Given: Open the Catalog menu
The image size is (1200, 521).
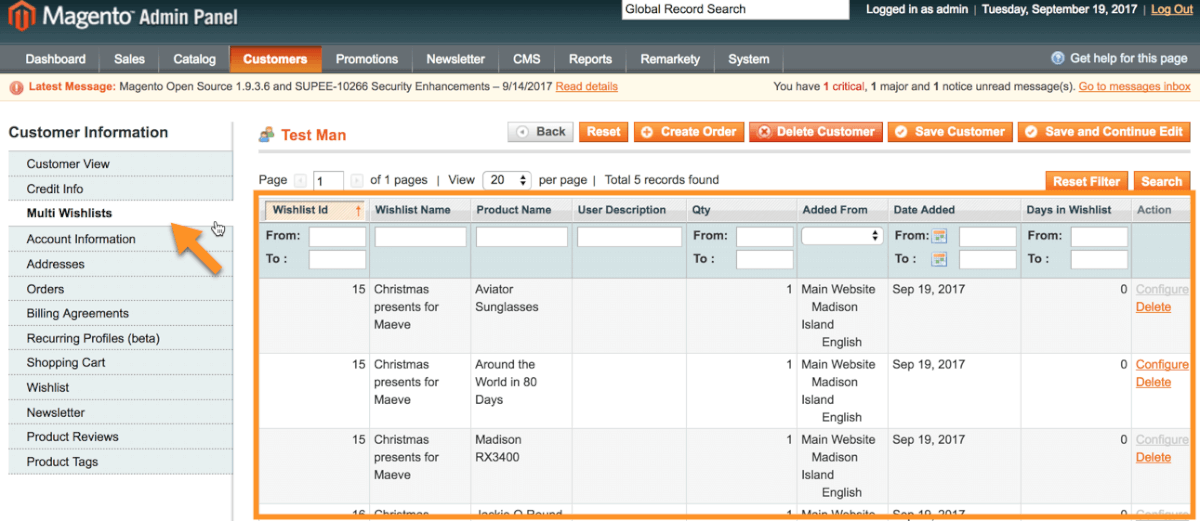Looking at the screenshot, I should pos(194,59).
